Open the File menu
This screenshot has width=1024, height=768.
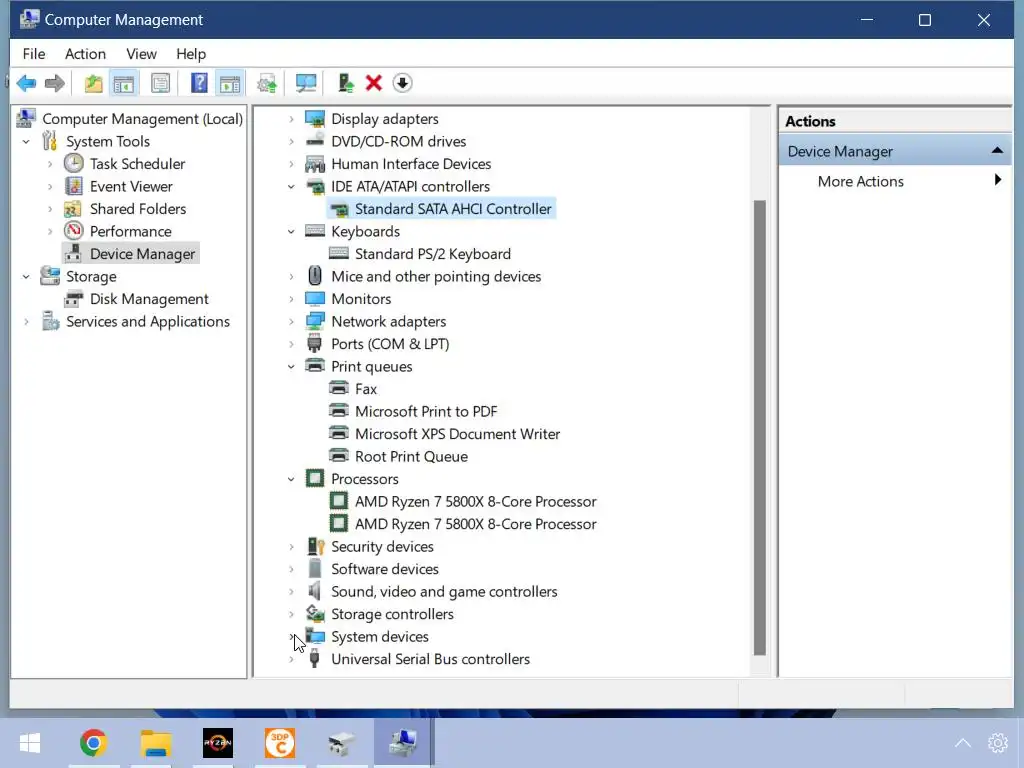click(x=34, y=54)
